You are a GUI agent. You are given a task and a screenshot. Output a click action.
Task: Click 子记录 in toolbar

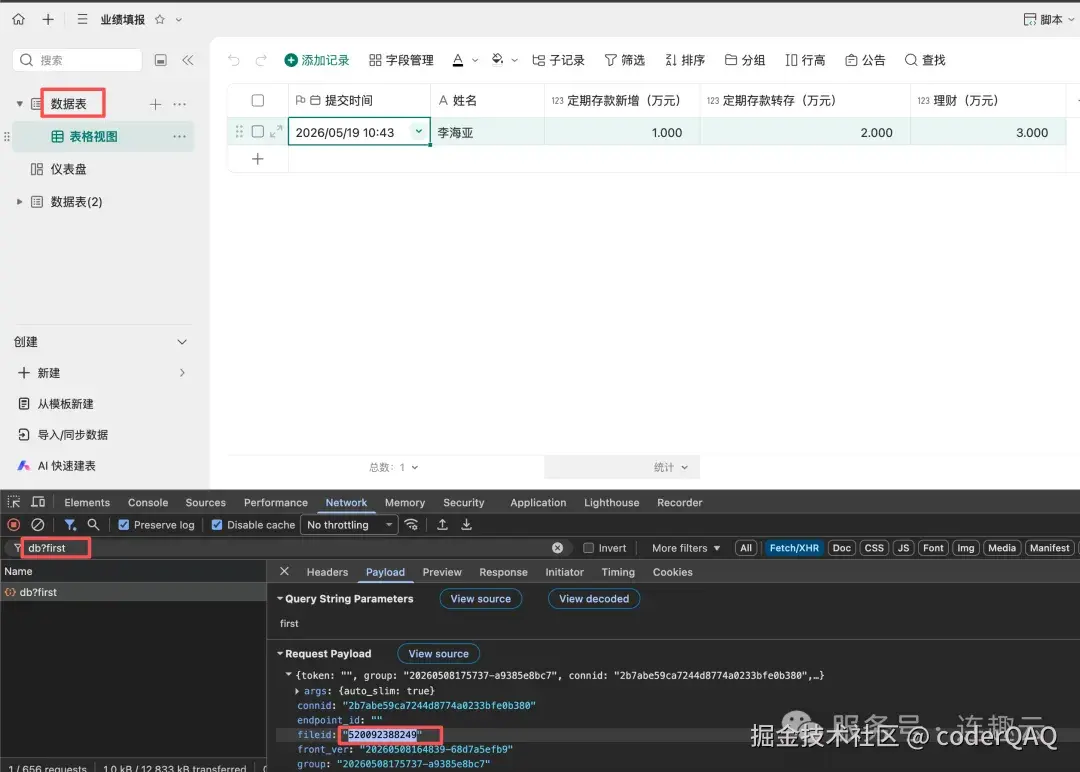coord(559,60)
